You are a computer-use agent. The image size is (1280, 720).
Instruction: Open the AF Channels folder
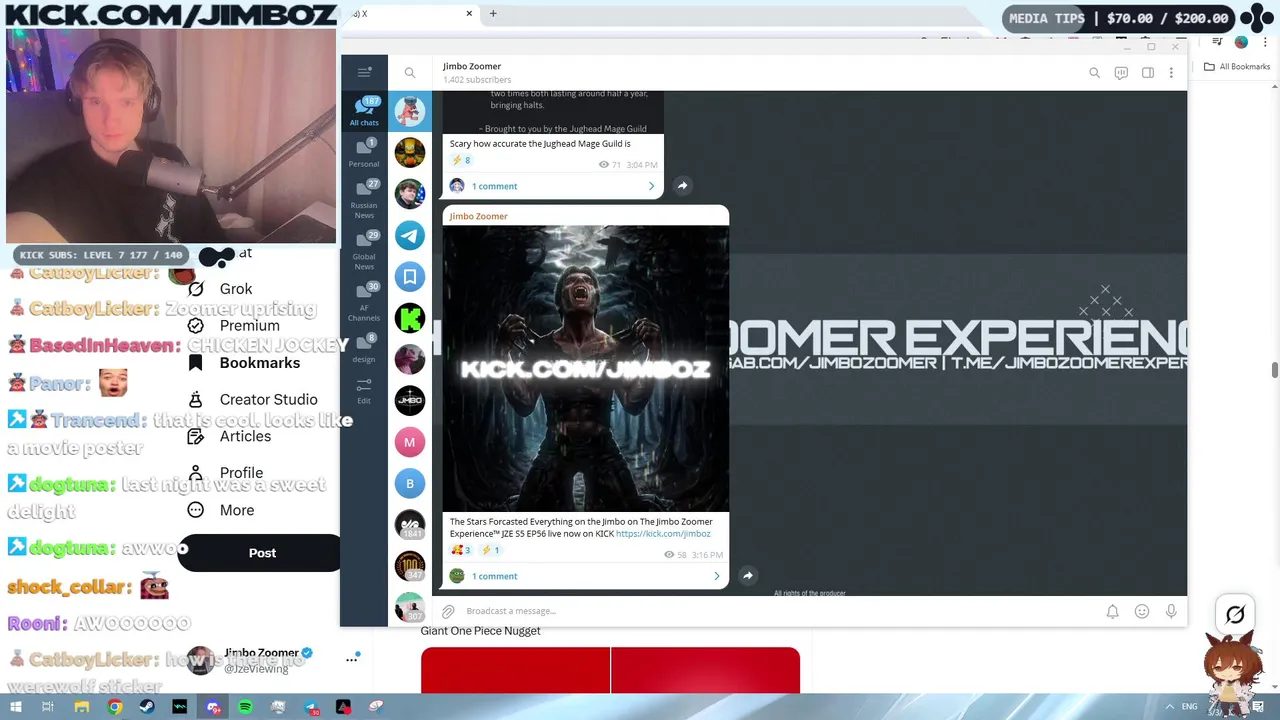(364, 301)
